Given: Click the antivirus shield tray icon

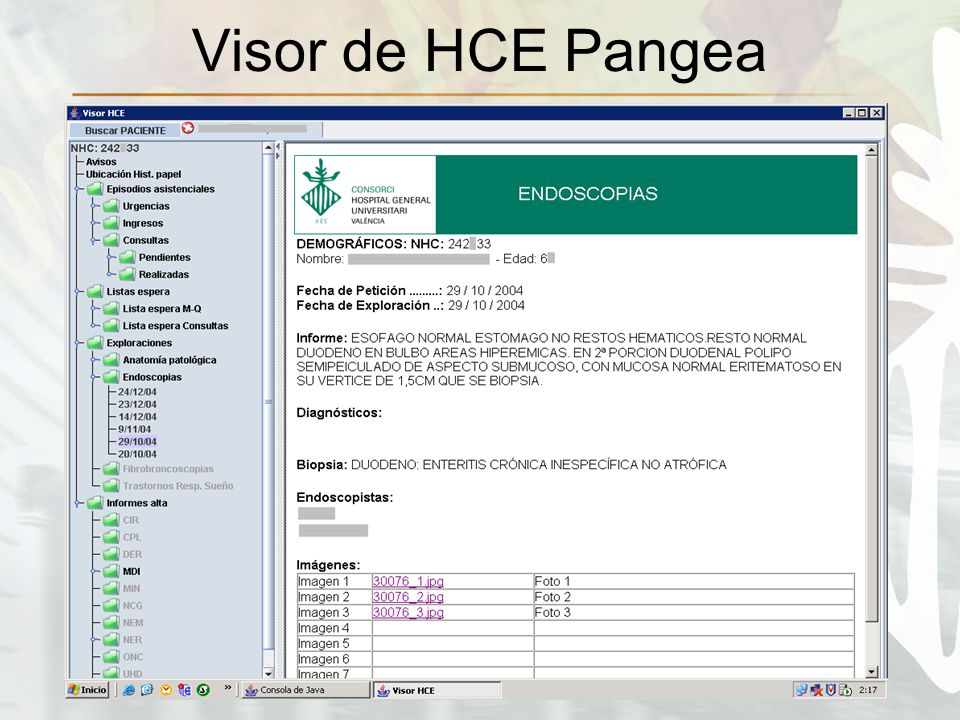Looking at the screenshot, I should tap(831, 690).
